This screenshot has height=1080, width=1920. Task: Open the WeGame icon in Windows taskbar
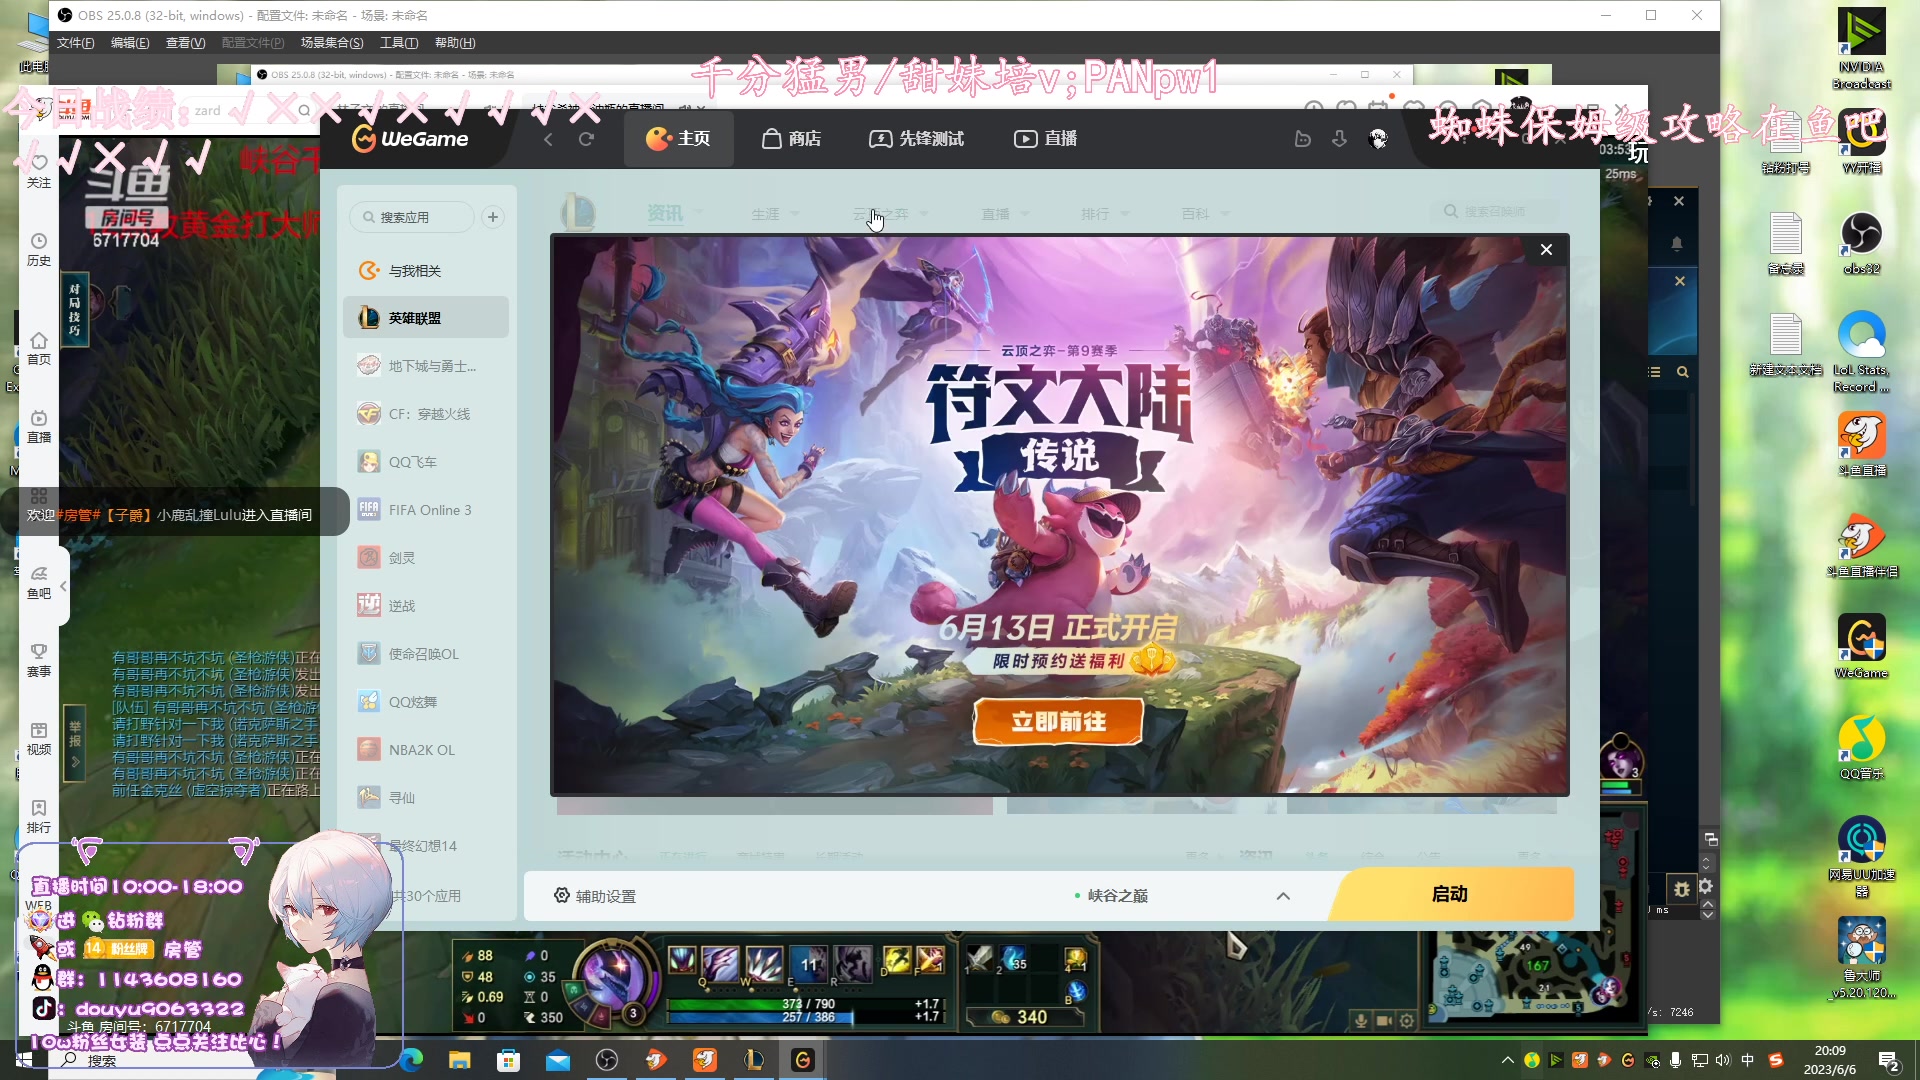click(x=802, y=1060)
